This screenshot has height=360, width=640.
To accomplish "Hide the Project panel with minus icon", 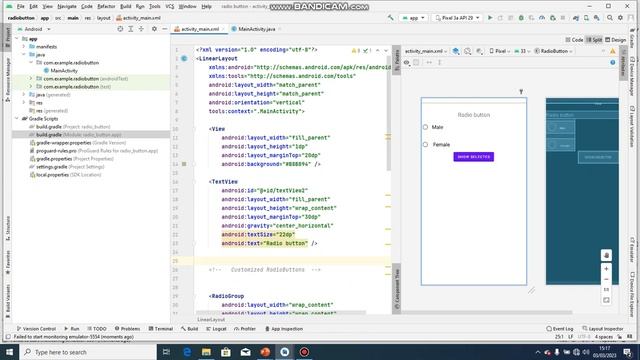I will coord(164,29).
